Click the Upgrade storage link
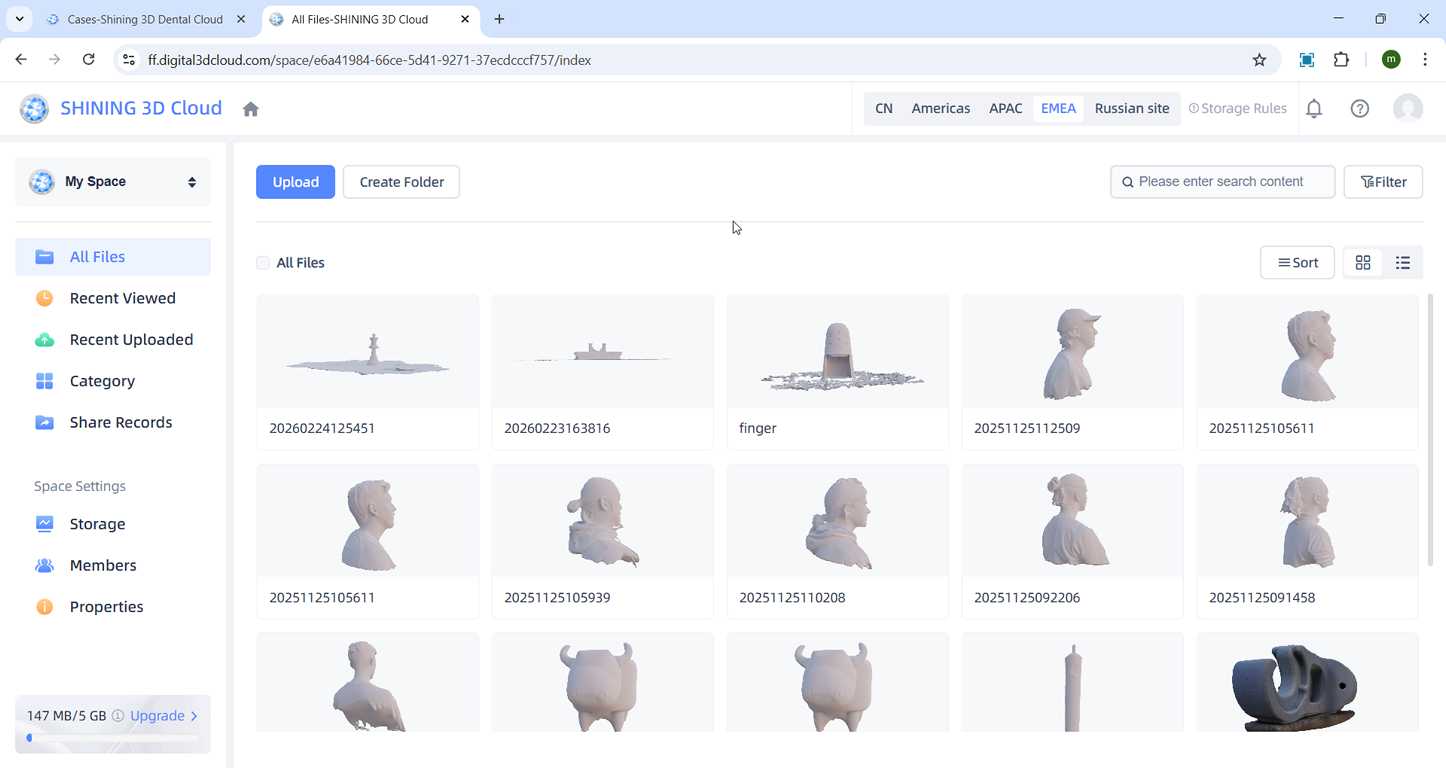 click(164, 716)
